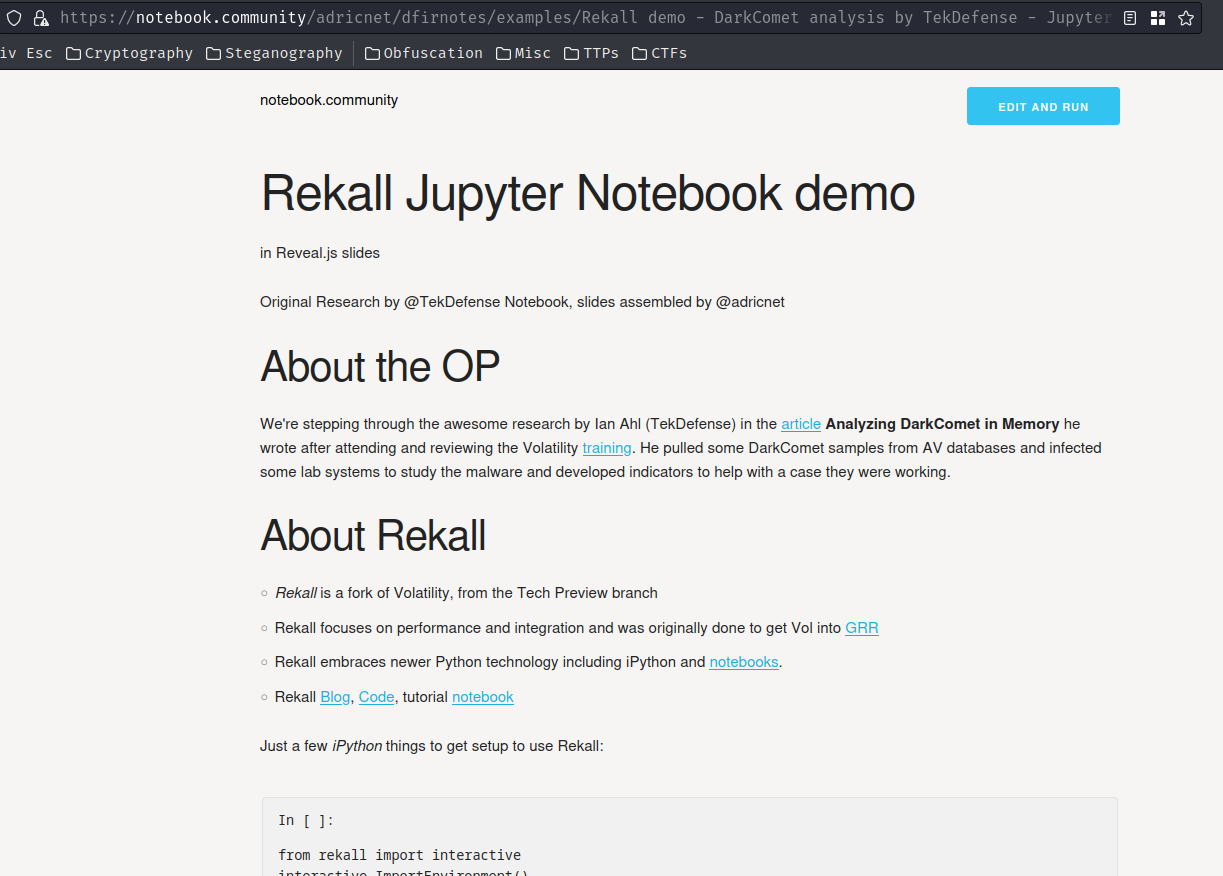Click the italic 'Rekall' word in bullet list
The height and width of the screenshot is (876, 1223).
tap(296, 593)
